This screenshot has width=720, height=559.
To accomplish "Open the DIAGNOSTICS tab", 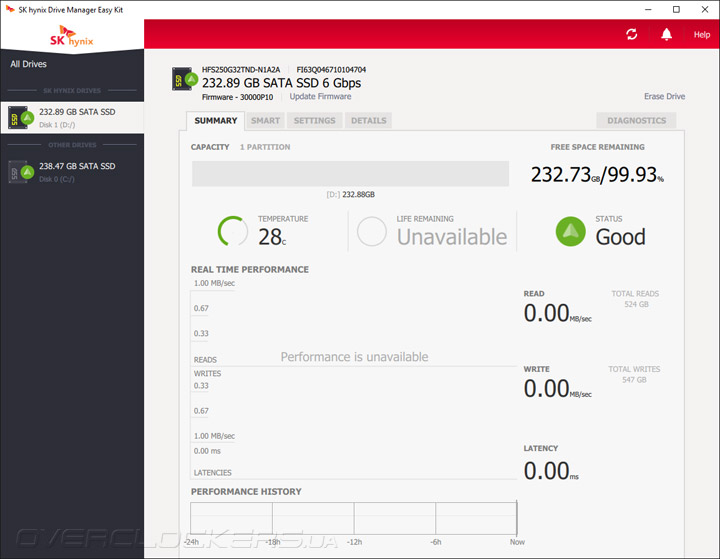I will 636,121.
